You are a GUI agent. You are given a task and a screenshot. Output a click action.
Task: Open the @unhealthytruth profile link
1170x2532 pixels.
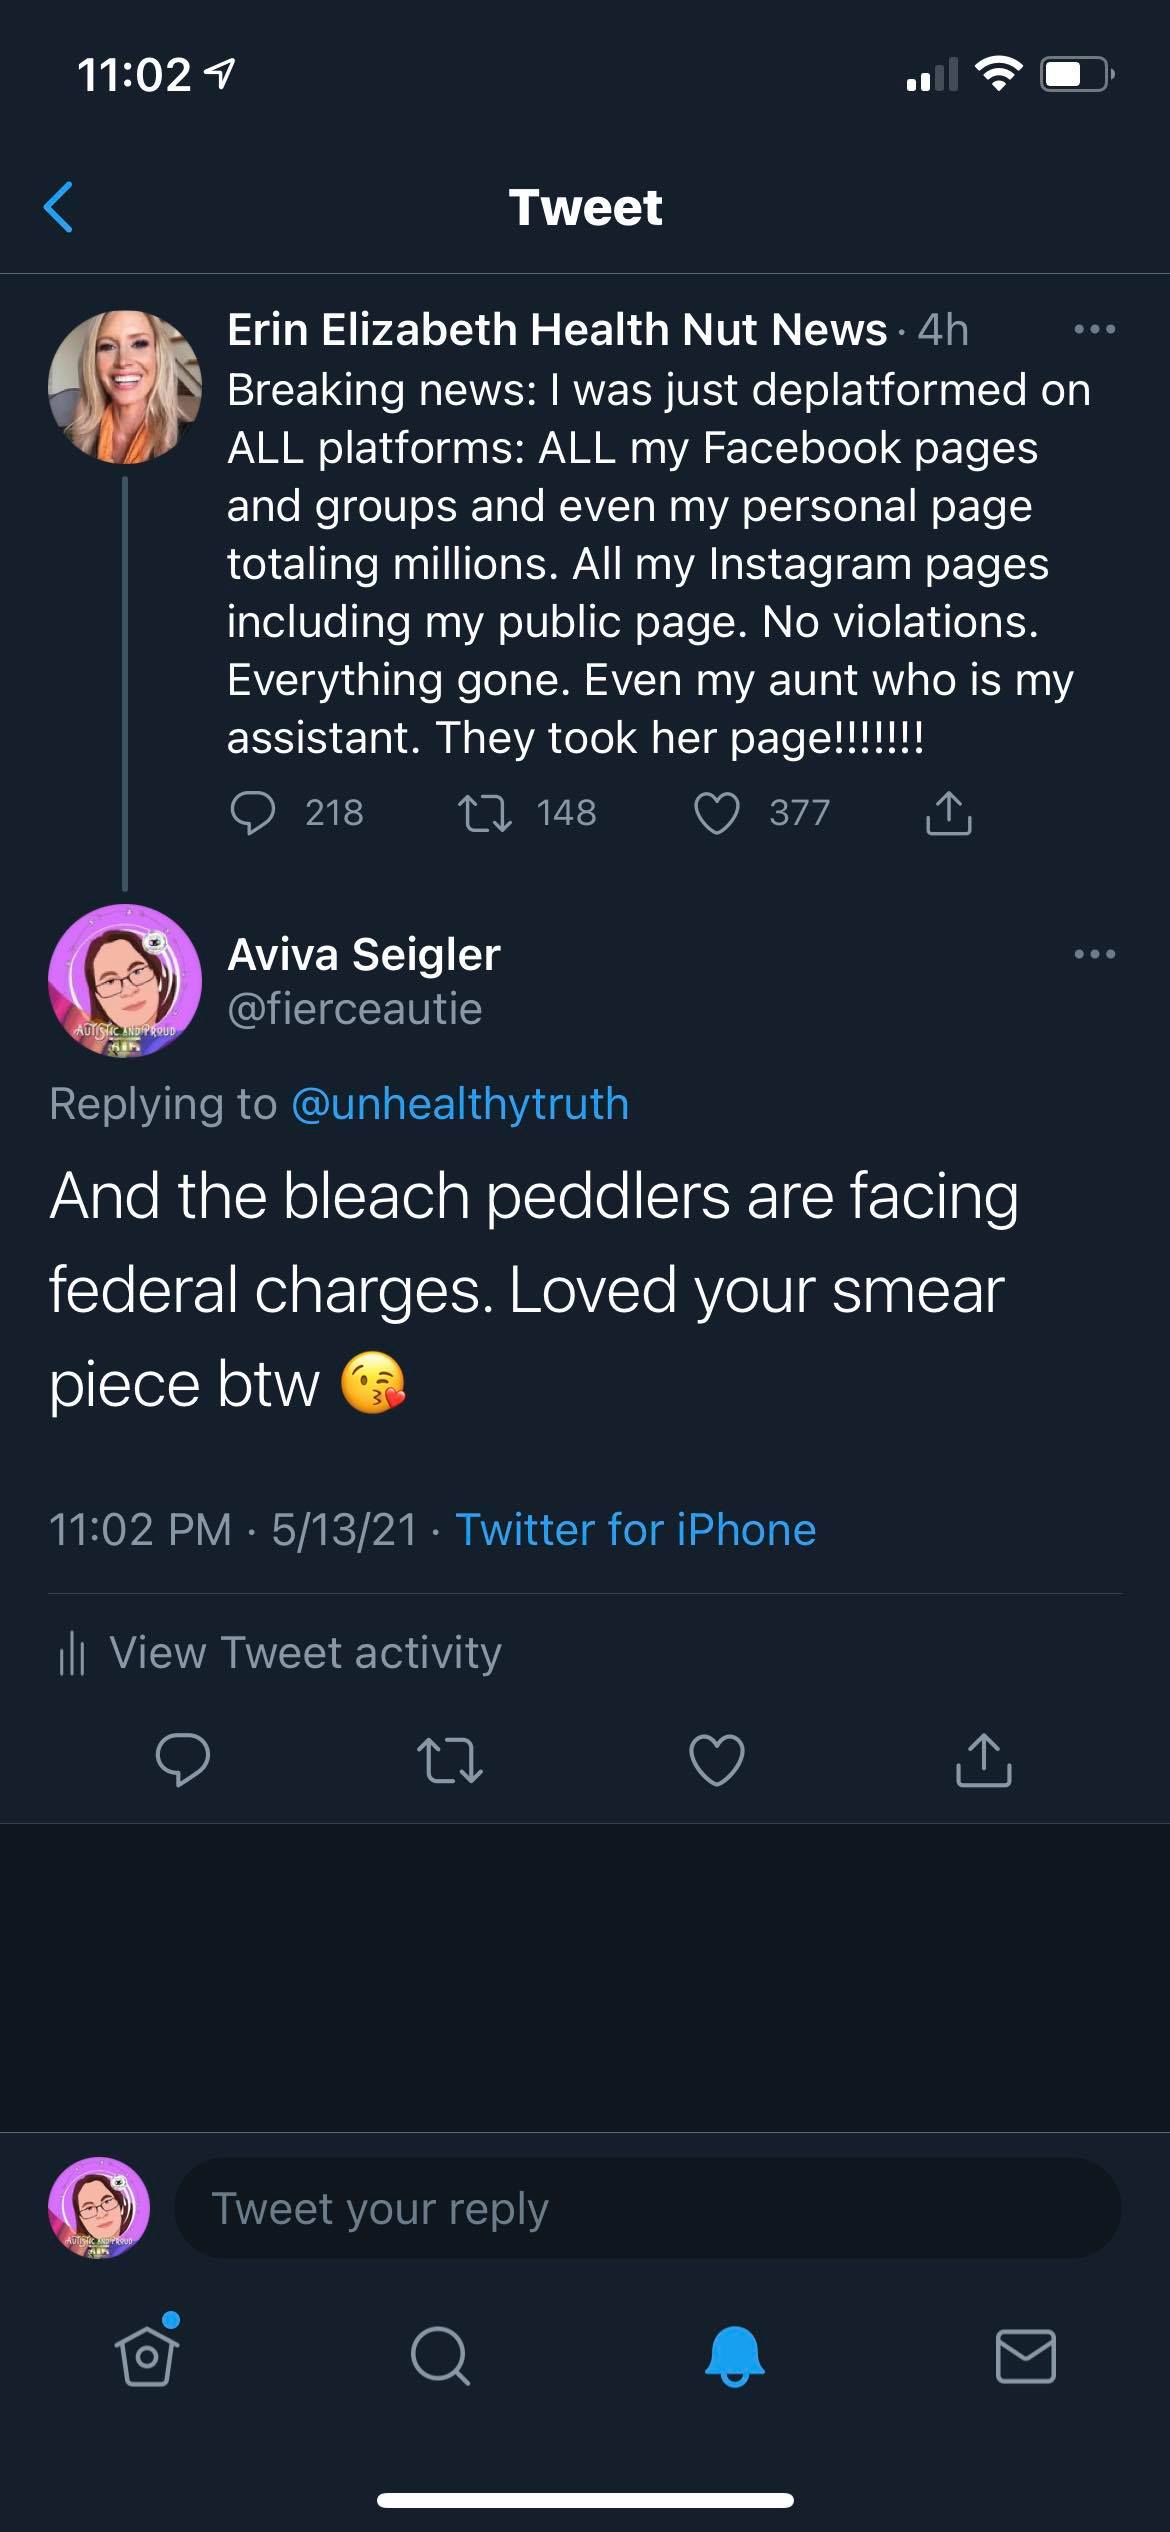click(x=459, y=1104)
